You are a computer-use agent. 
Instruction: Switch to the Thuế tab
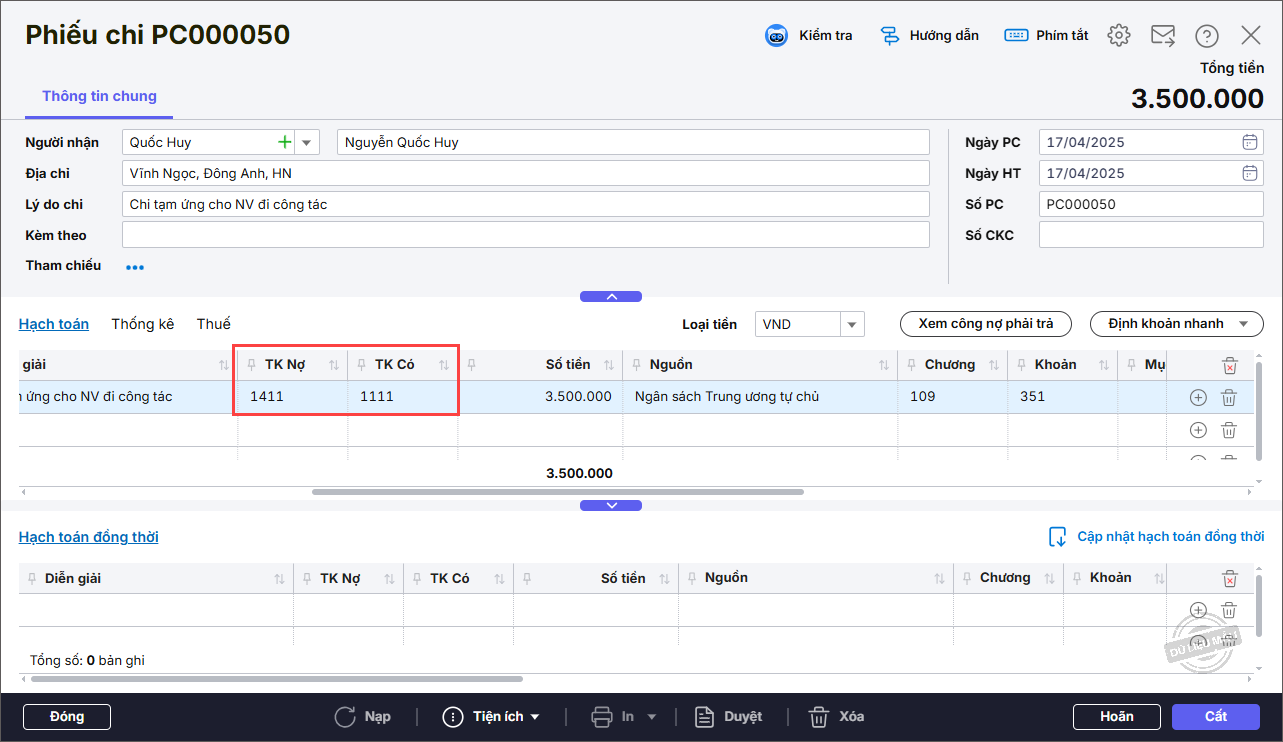point(213,324)
